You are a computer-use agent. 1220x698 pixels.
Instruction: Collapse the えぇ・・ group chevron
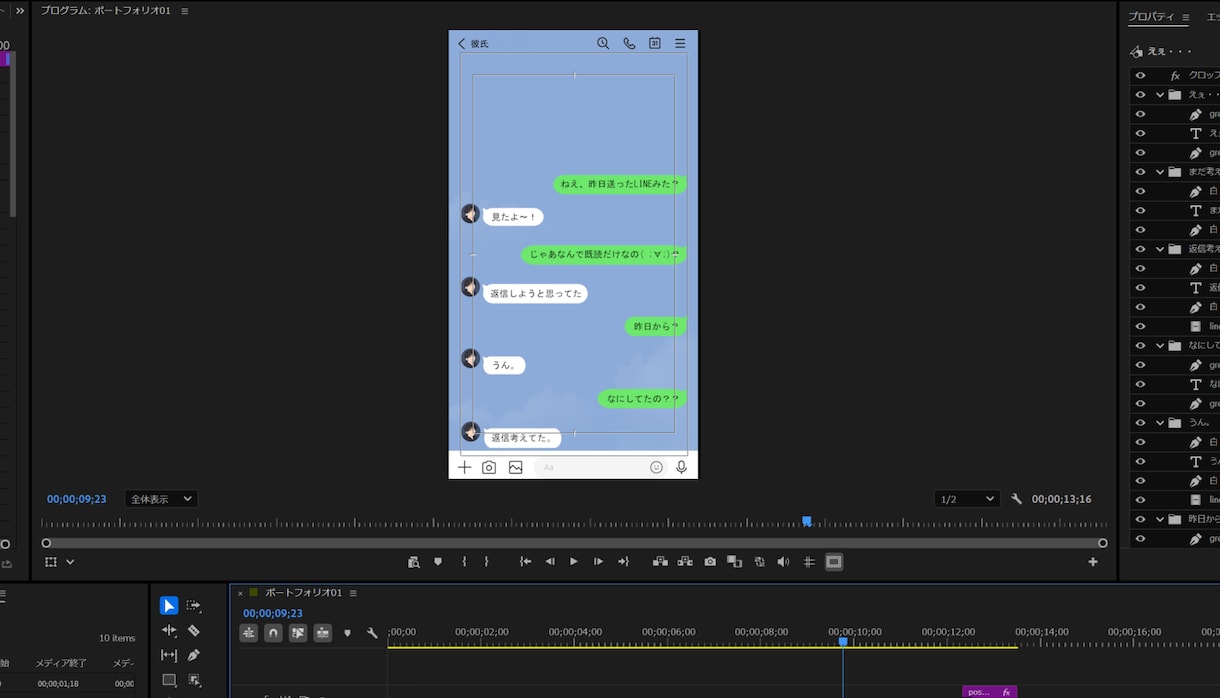click(1160, 95)
